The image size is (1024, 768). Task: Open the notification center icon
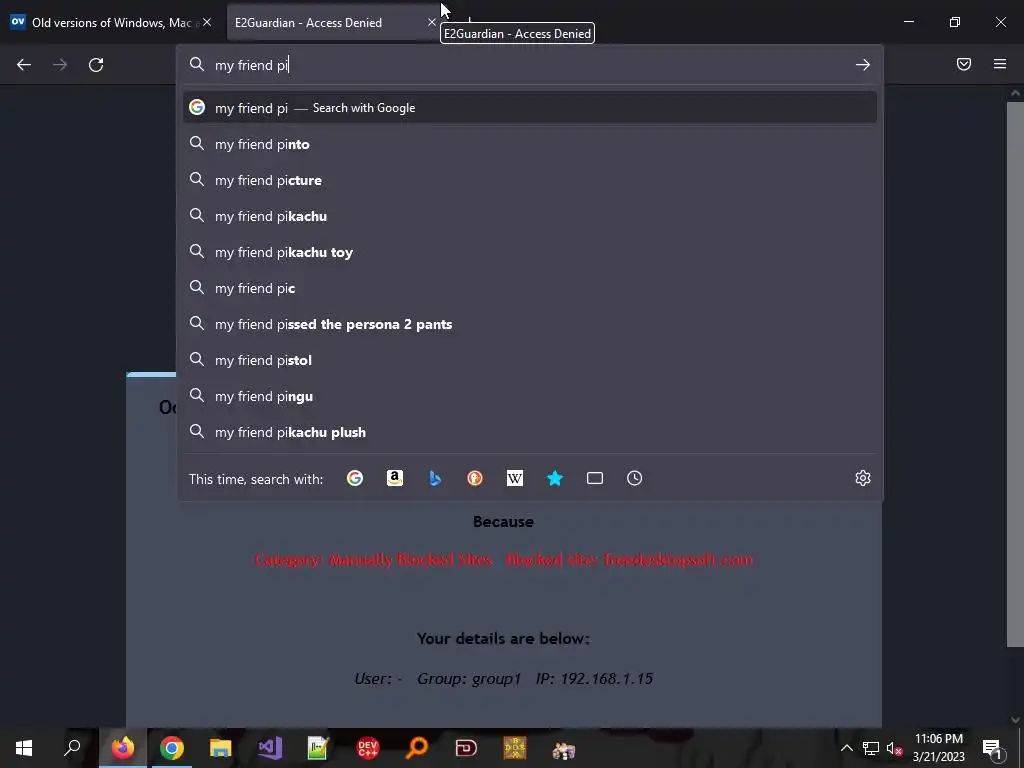click(x=991, y=748)
